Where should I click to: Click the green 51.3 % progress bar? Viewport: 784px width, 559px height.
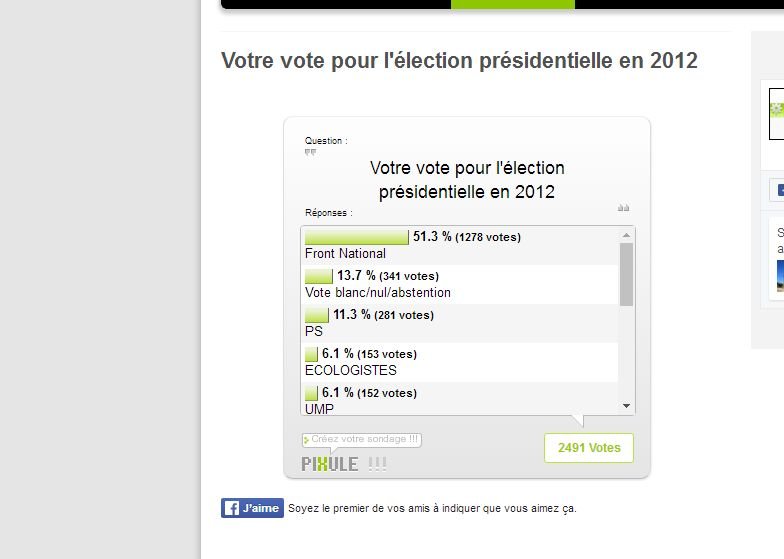(x=356, y=237)
